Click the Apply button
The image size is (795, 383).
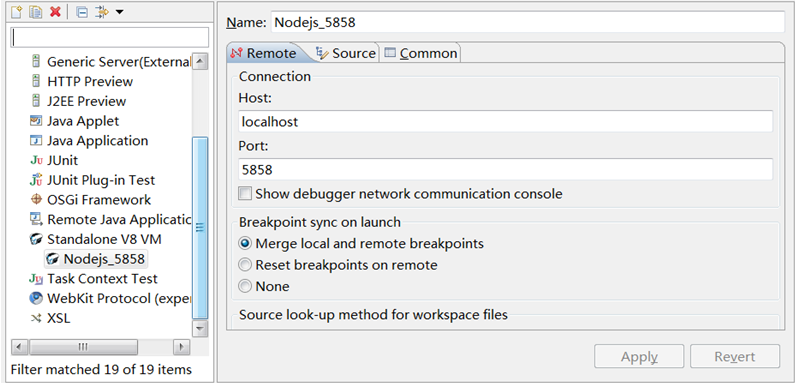coord(639,357)
